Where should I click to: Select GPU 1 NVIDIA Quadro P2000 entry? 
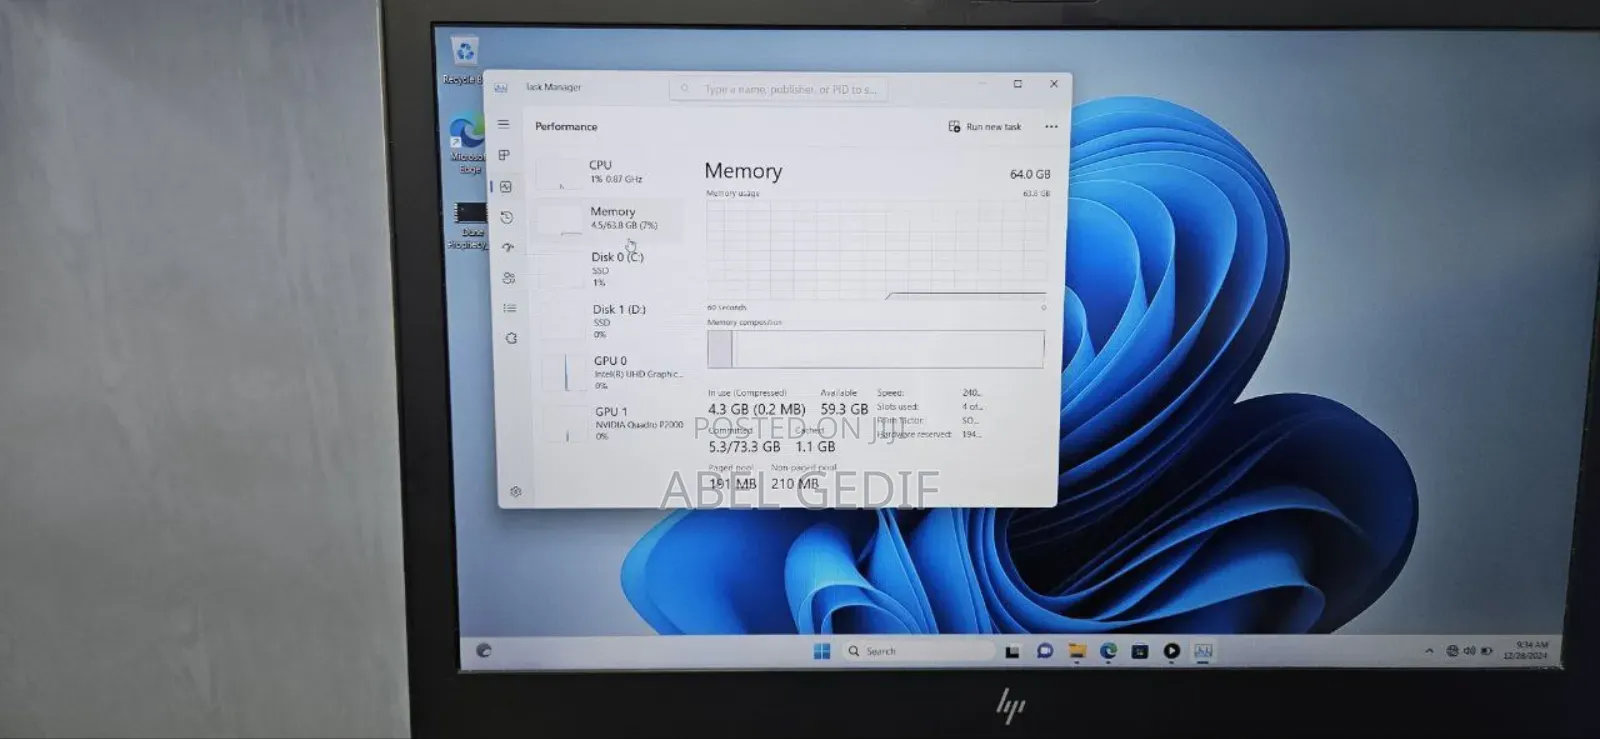614,424
